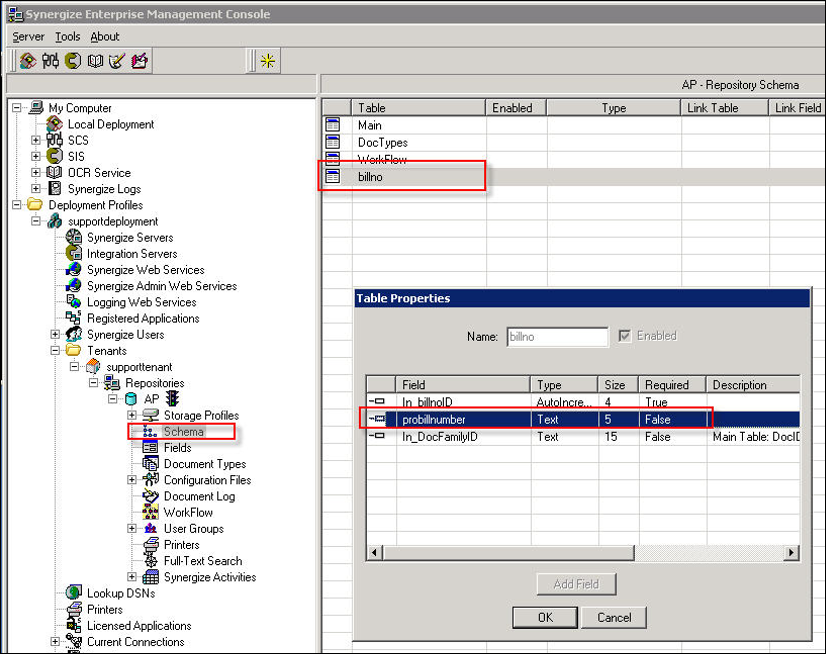The width and height of the screenshot is (826, 654).
Task: Expand the User Groups node
Action: [x=132, y=529]
